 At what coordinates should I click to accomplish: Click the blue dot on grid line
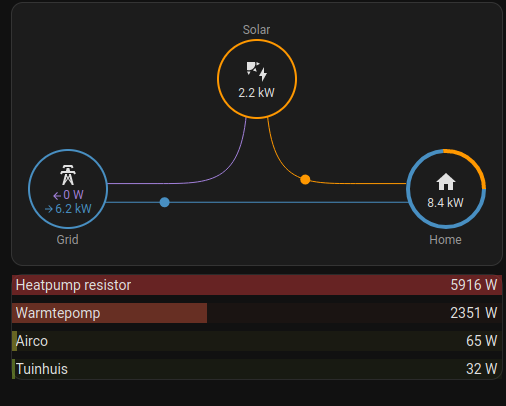(164, 202)
